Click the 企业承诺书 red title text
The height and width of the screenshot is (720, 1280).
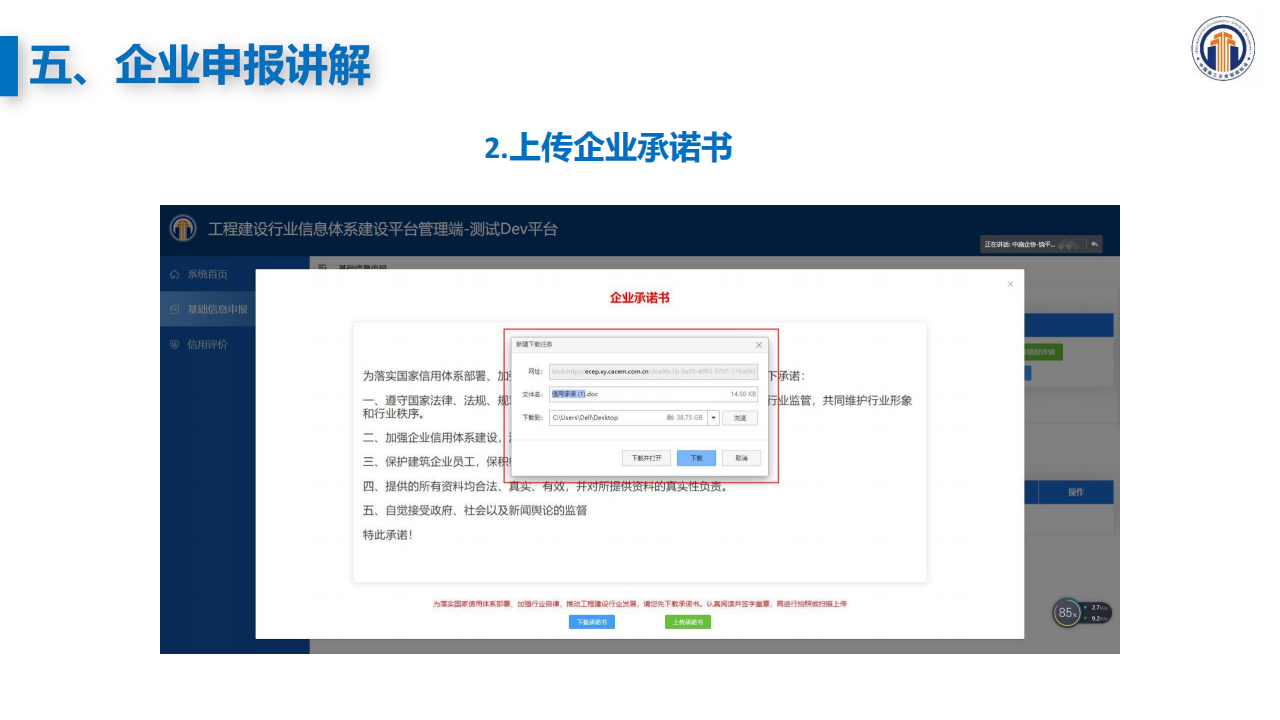coord(640,298)
